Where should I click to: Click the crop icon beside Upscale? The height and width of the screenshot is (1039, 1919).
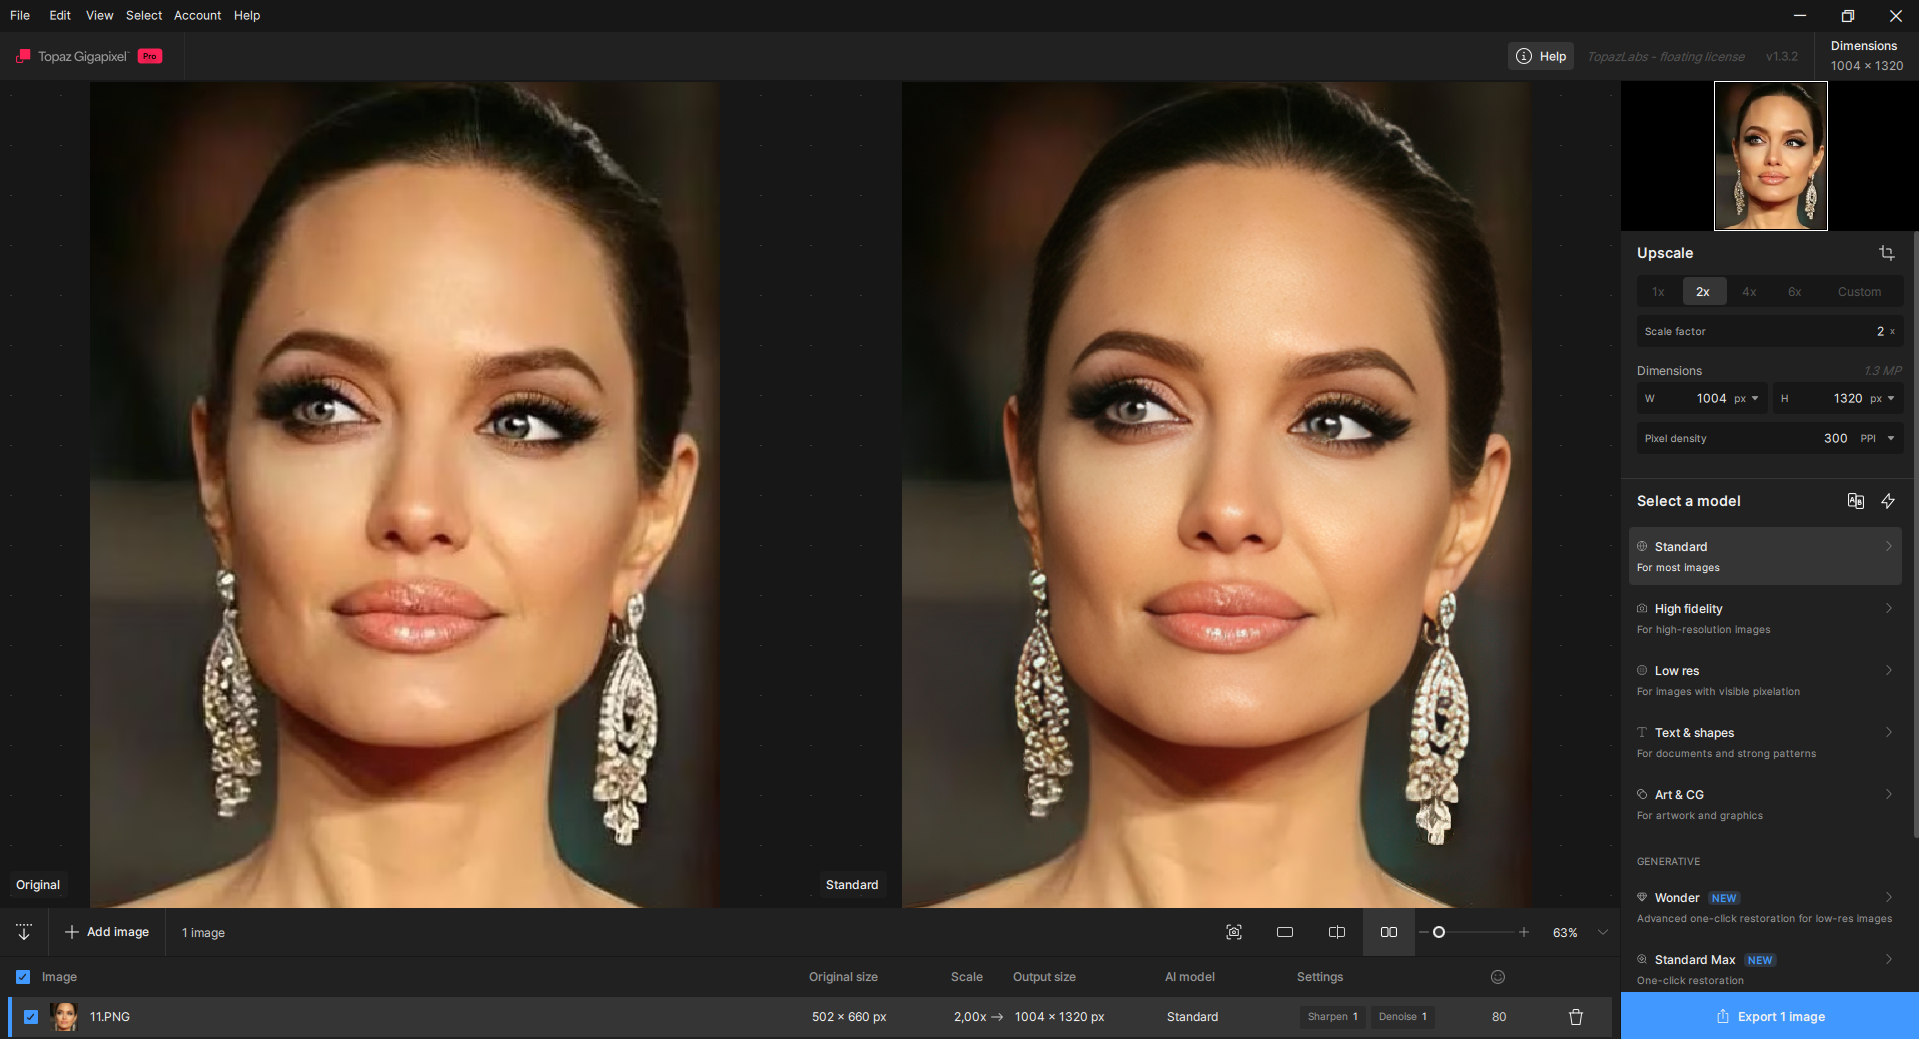1886,253
